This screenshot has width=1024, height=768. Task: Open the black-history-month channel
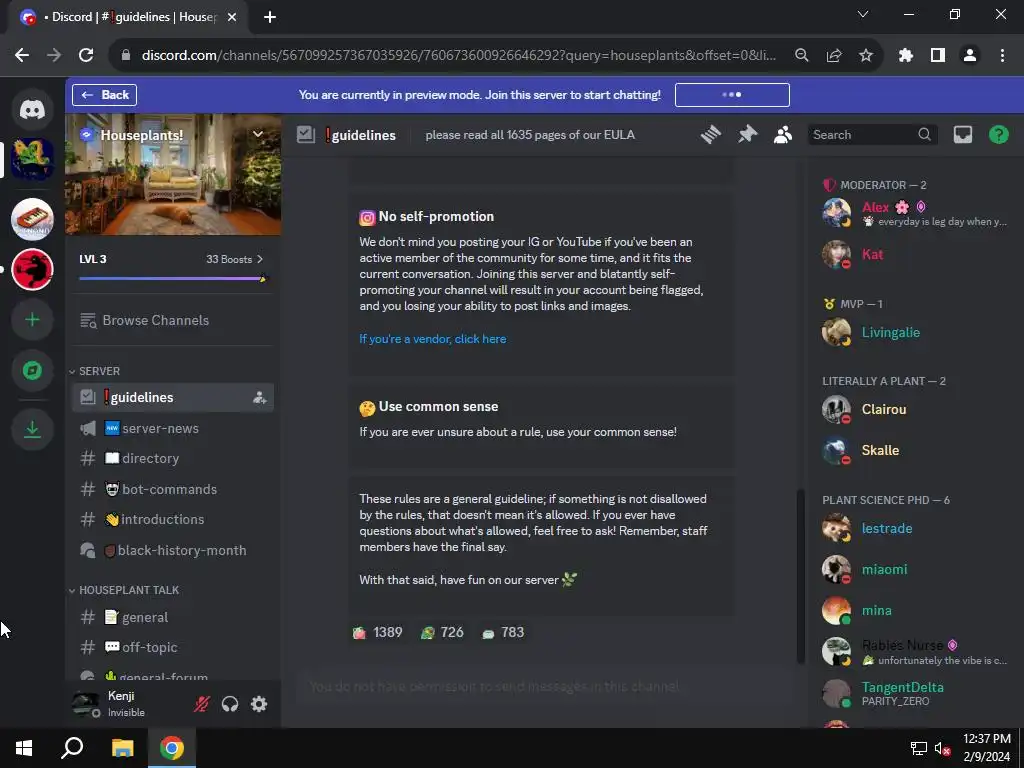click(172, 551)
